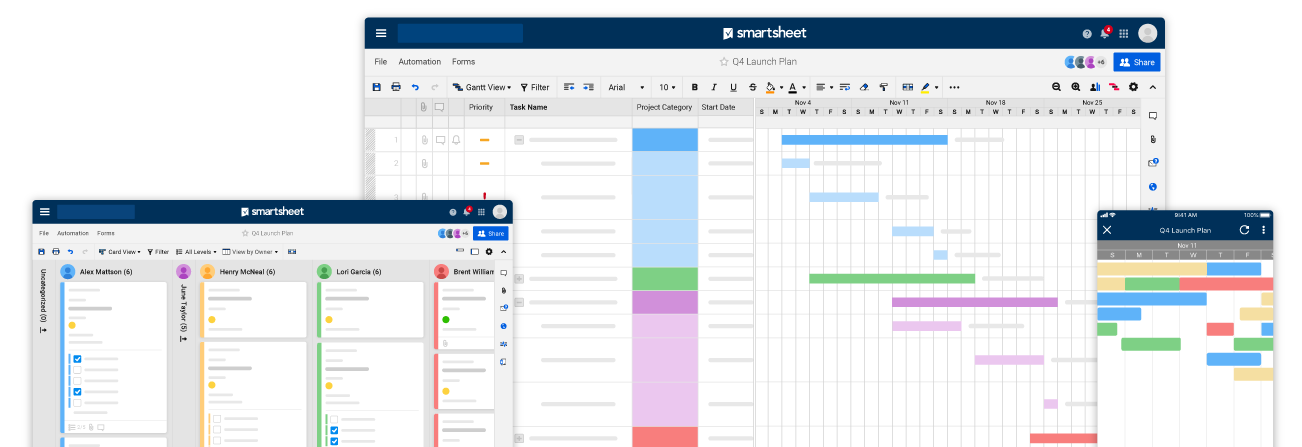Open the Gantt View dropdown

[481, 87]
